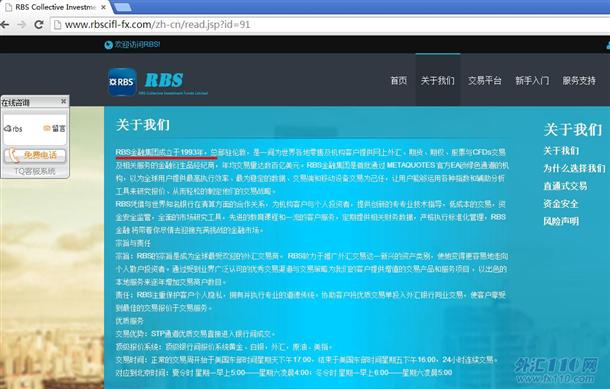The image size is (610, 389).
Task: Open the 服务支持 navigation item
Action: click(579, 81)
